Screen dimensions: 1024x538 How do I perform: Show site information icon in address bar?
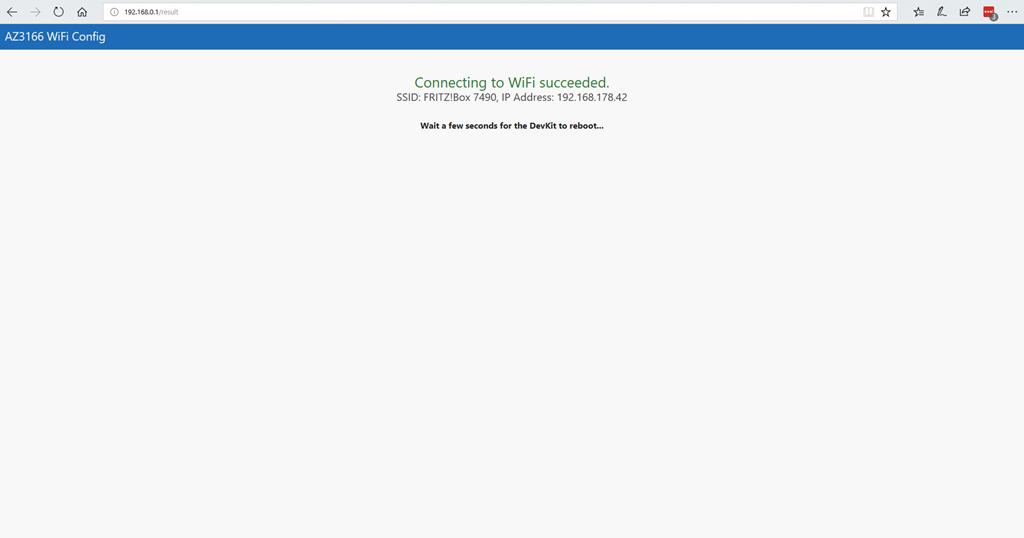point(114,12)
